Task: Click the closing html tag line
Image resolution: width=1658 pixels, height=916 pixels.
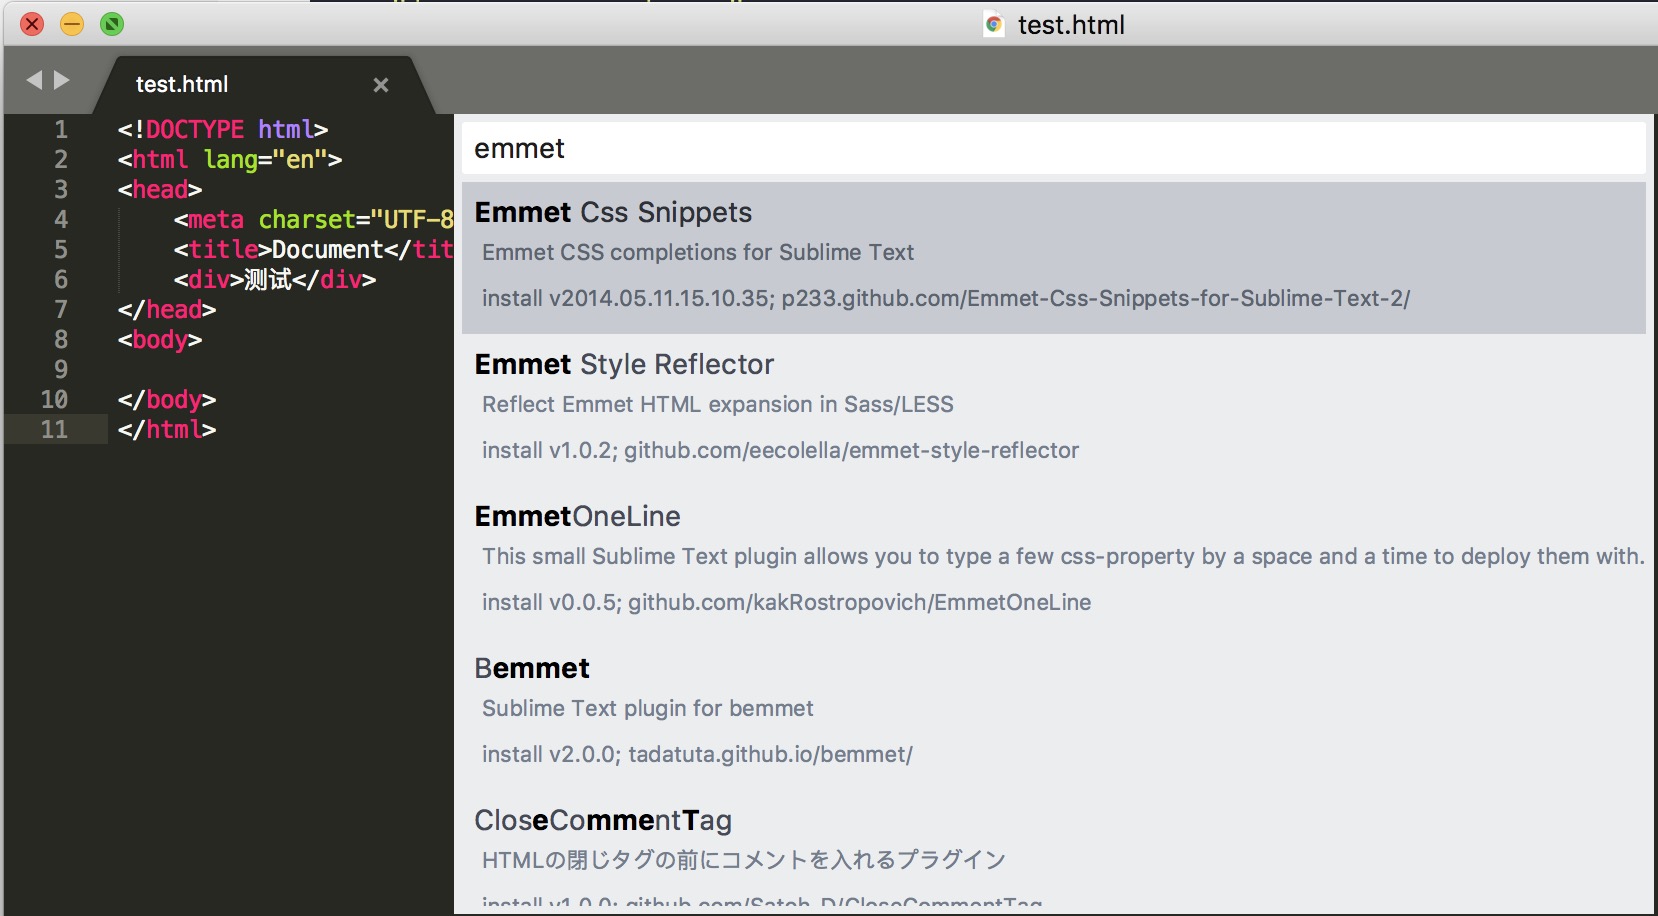Action: [x=167, y=429]
